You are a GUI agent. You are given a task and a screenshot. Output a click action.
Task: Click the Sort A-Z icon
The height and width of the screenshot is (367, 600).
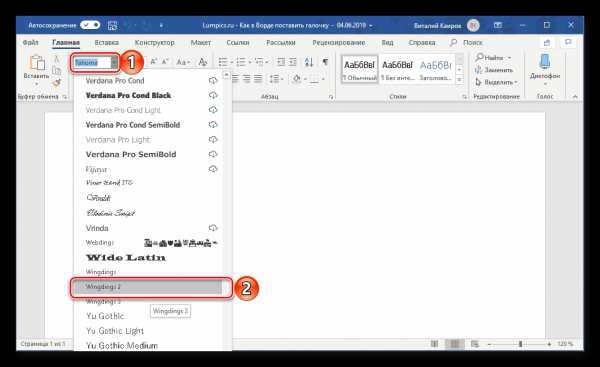click(308, 62)
